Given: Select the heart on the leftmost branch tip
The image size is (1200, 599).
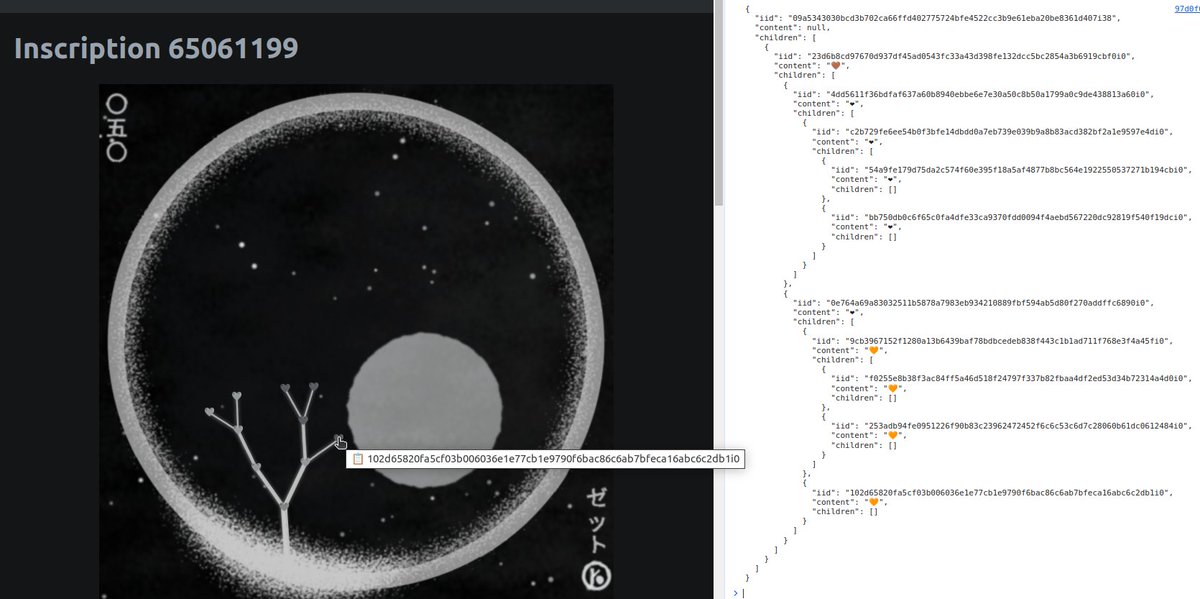Looking at the screenshot, I should tap(210, 411).
